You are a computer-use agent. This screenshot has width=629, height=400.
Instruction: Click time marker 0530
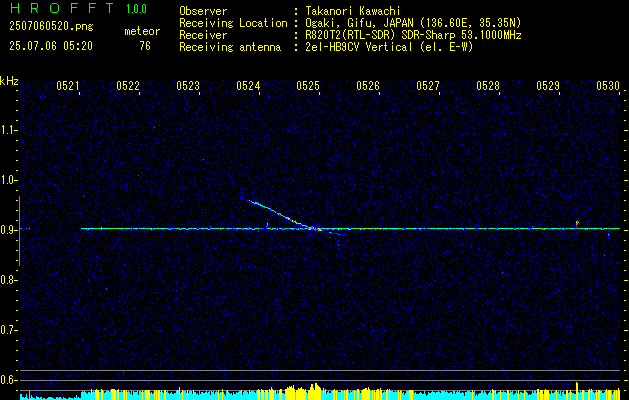[608, 85]
